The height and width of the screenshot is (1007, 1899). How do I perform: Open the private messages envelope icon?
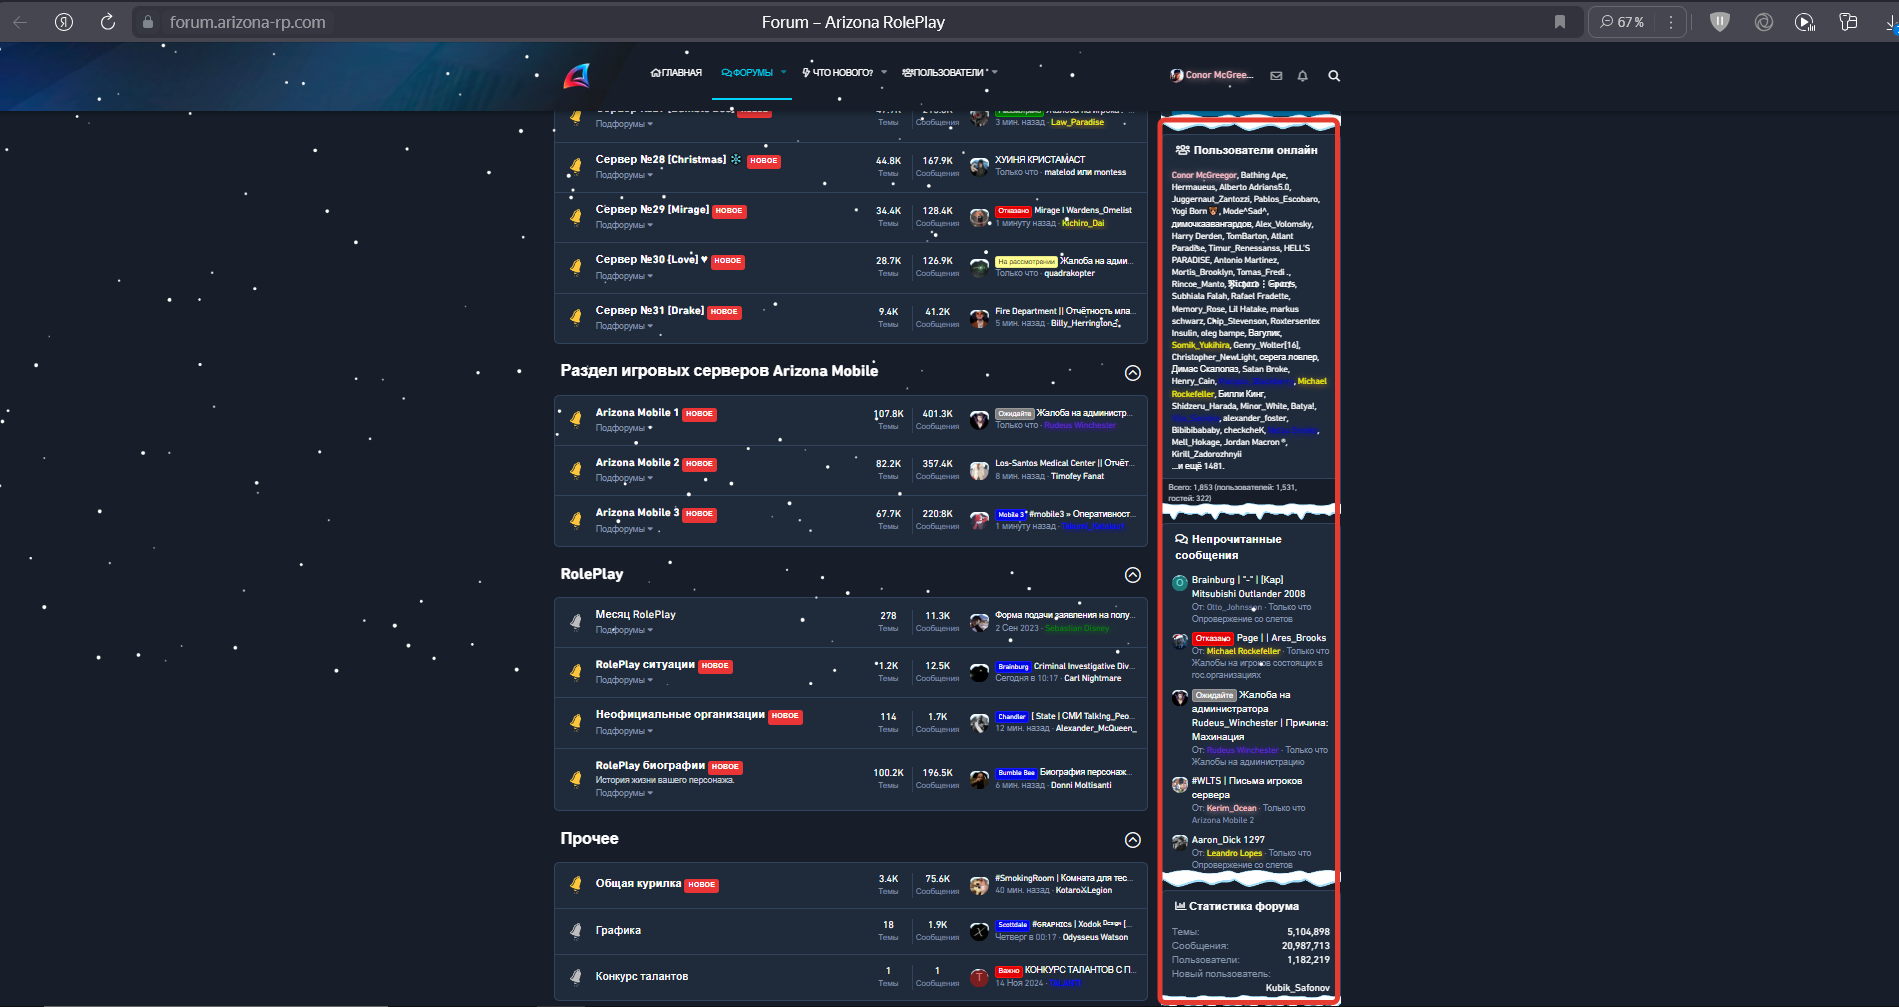(x=1276, y=76)
